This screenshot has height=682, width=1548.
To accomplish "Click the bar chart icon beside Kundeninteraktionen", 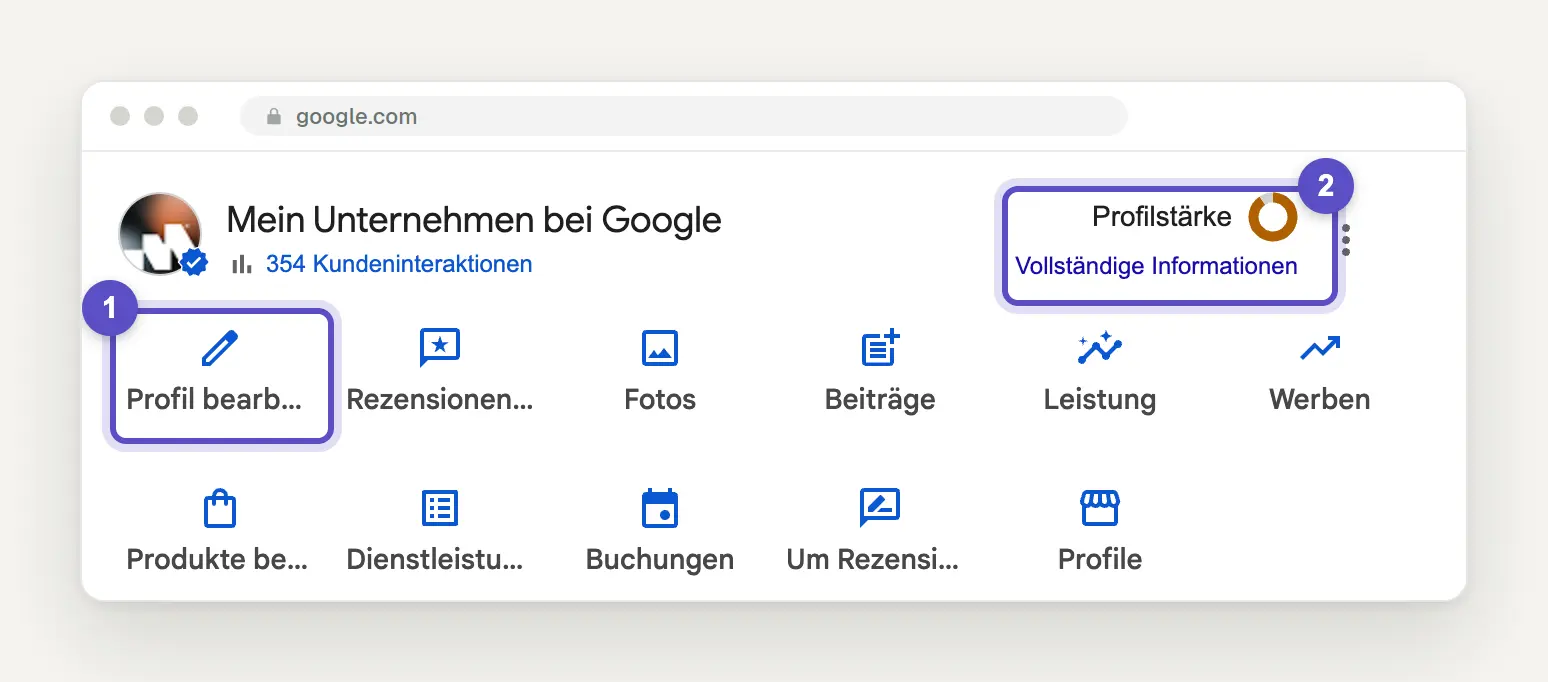I will [241, 264].
